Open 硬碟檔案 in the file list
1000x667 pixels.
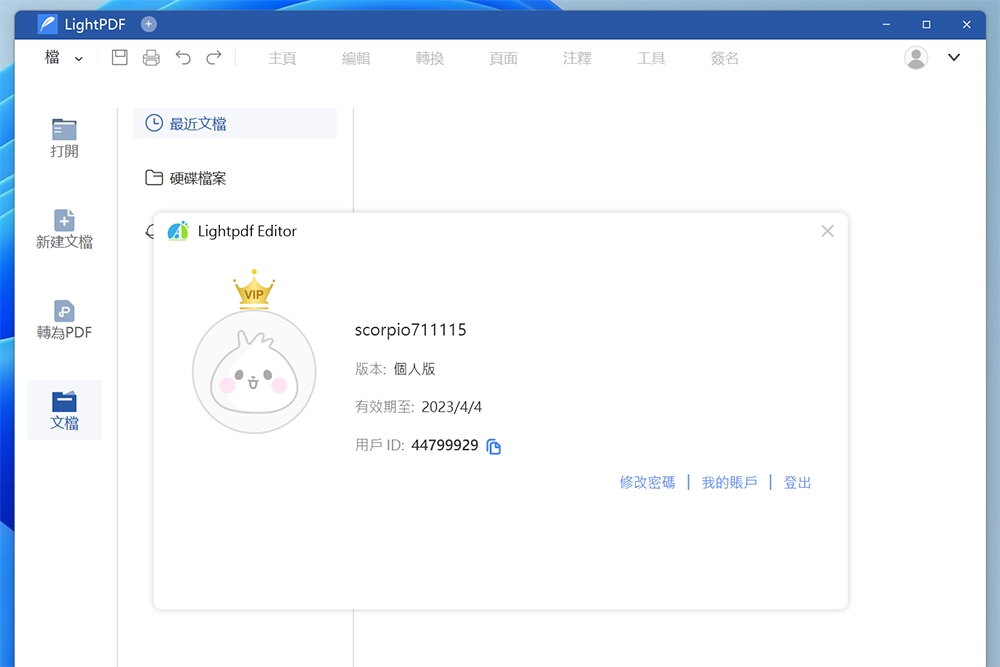199,178
